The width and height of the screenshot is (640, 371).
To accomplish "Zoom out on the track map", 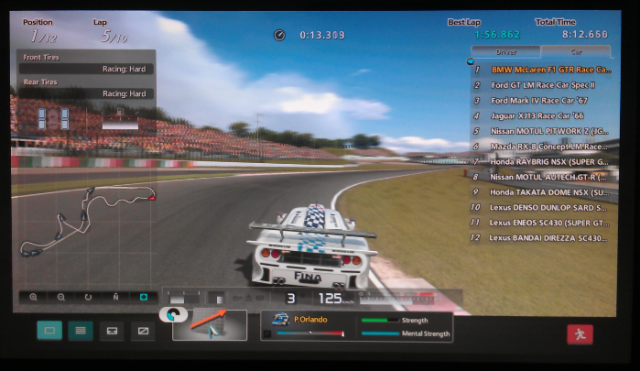I will coord(61,297).
